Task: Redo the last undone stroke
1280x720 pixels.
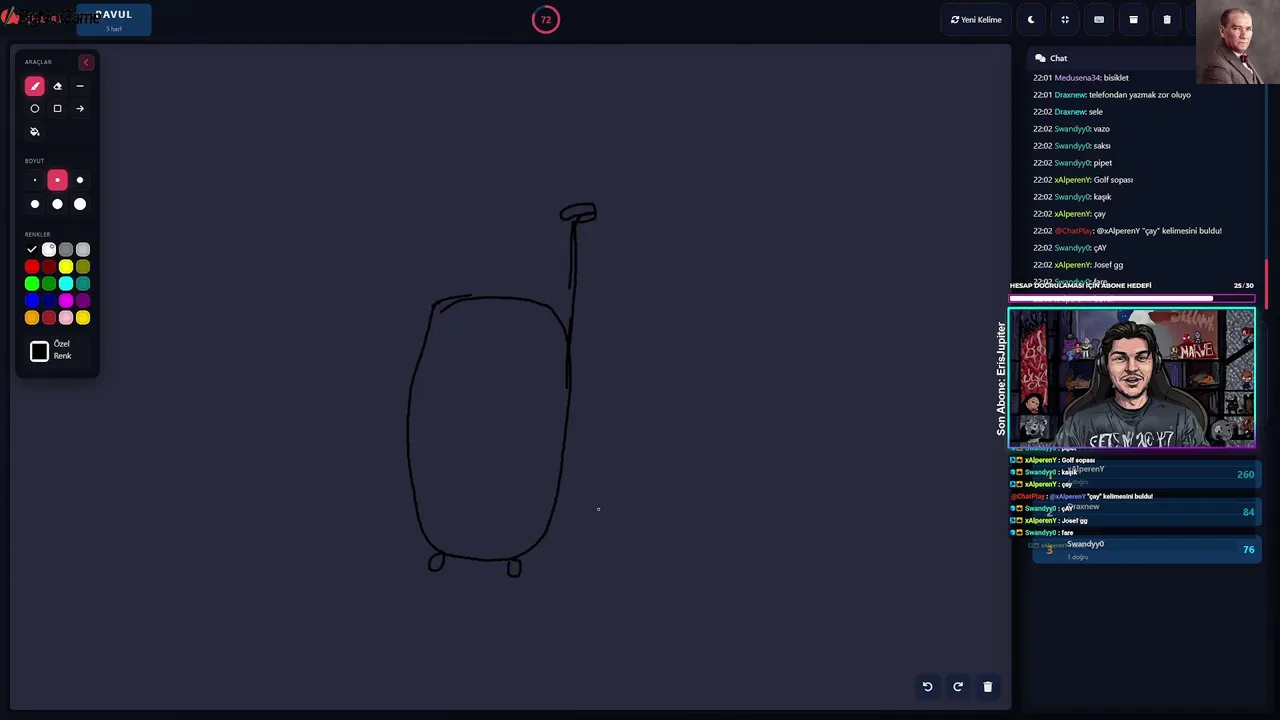Action: (957, 686)
